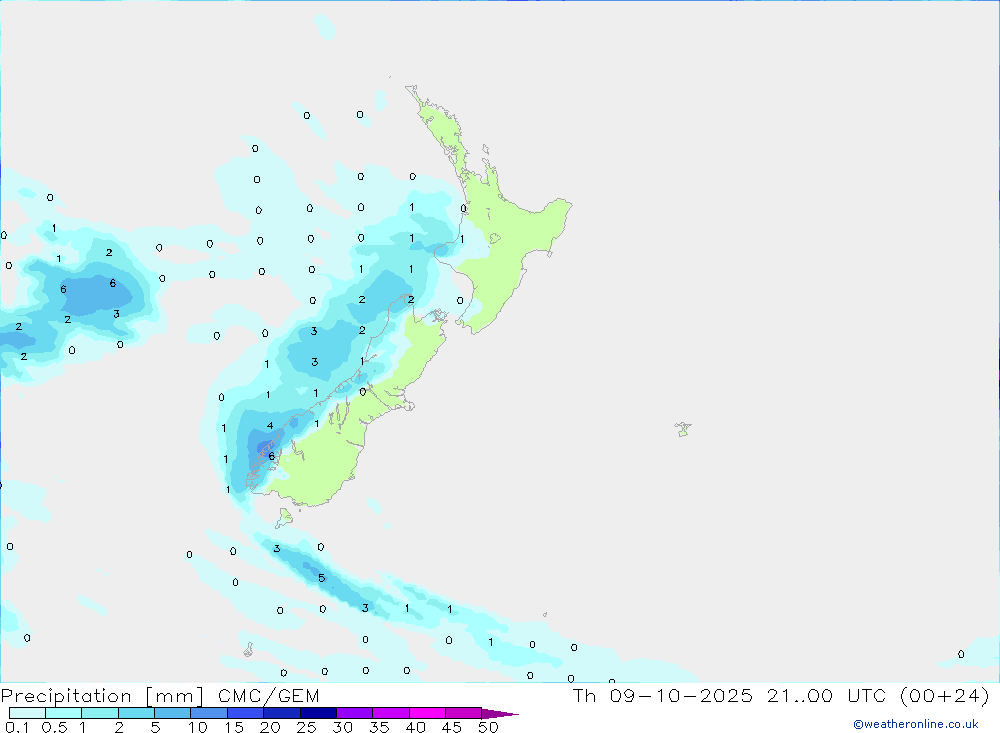Click the '0.1' colour scale label
Image resolution: width=1000 pixels, height=733 pixels.
click(x=17, y=727)
